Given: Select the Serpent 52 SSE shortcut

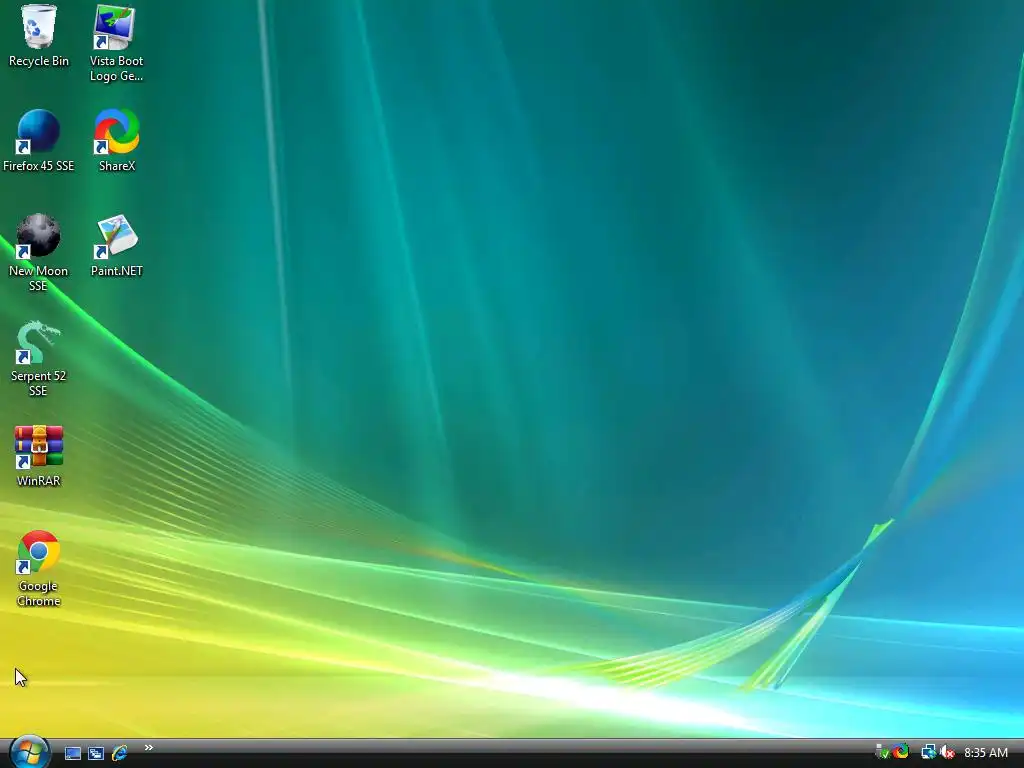Looking at the screenshot, I should [x=39, y=358].
